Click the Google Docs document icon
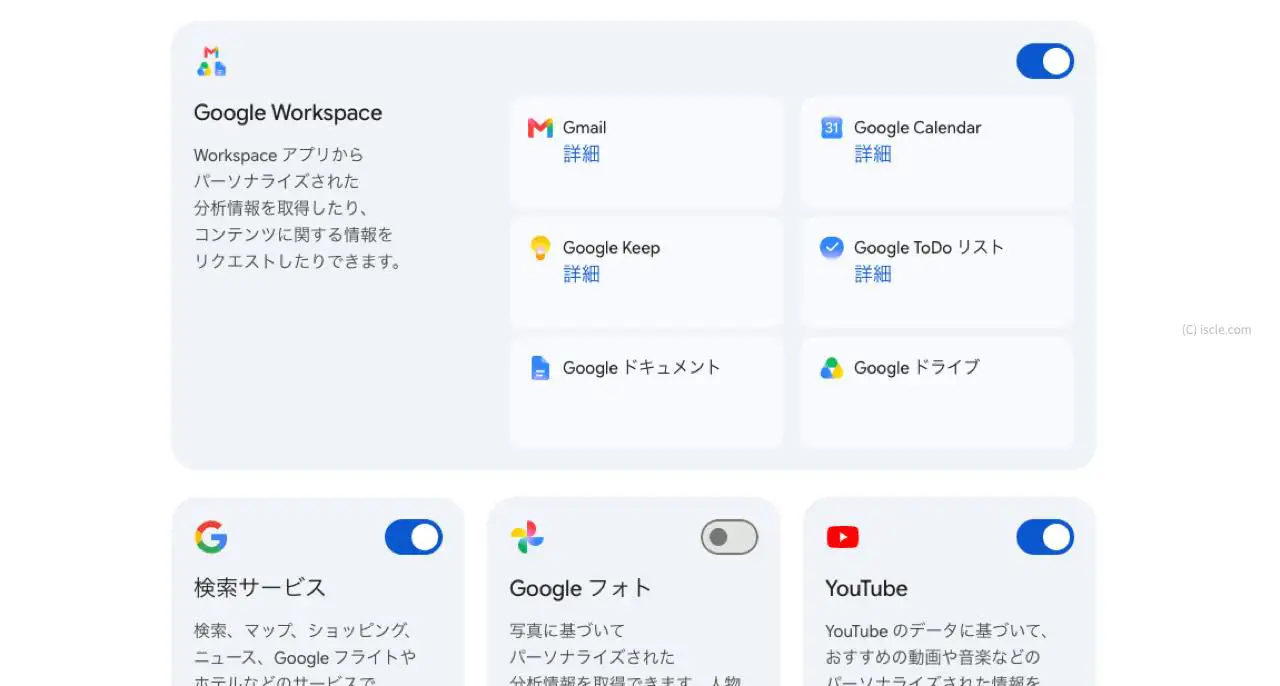The height and width of the screenshot is (686, 1280). point(540,368)
